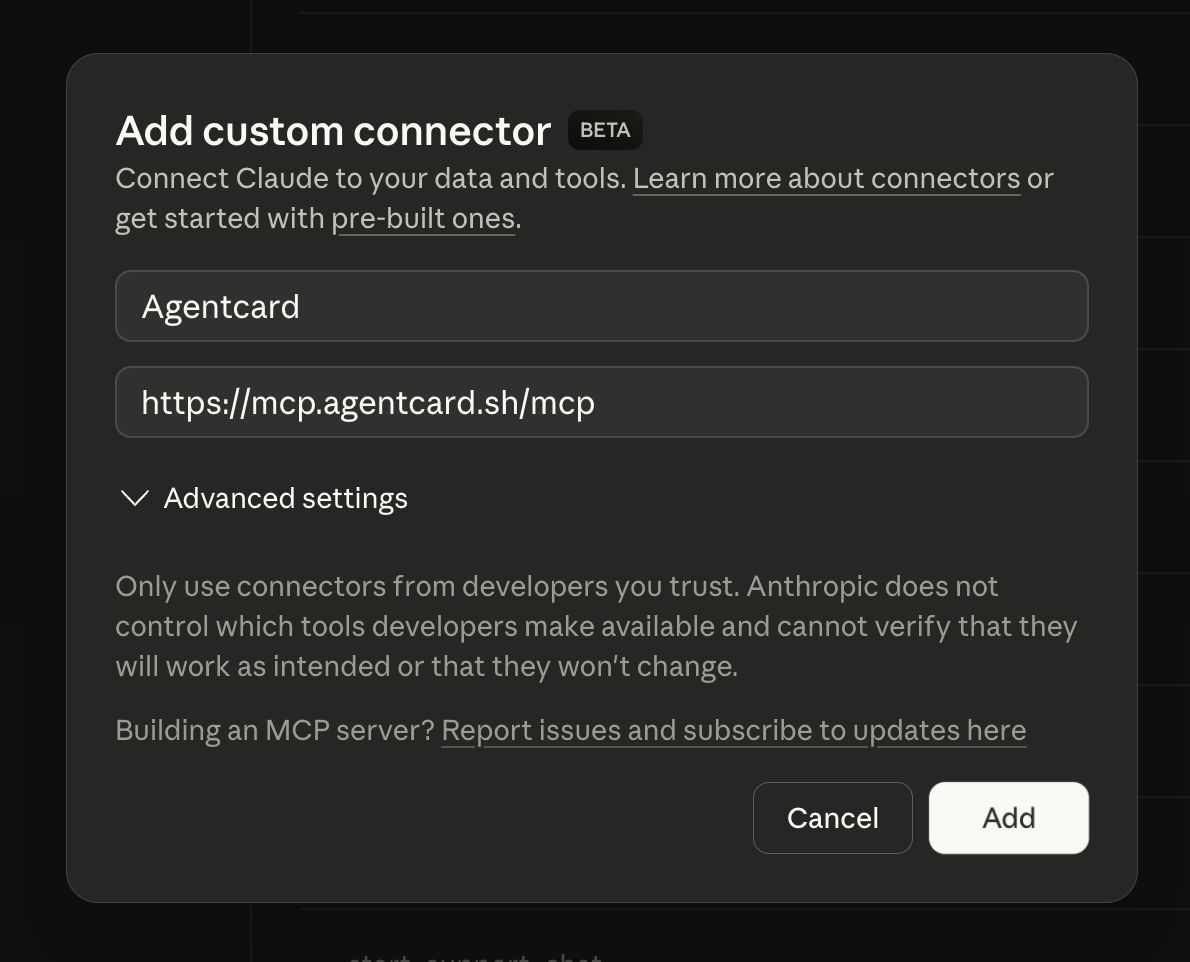Click the 'Add custom connector' dialog title
Viewport: 1190px width, 962px height.
(333, 130)
